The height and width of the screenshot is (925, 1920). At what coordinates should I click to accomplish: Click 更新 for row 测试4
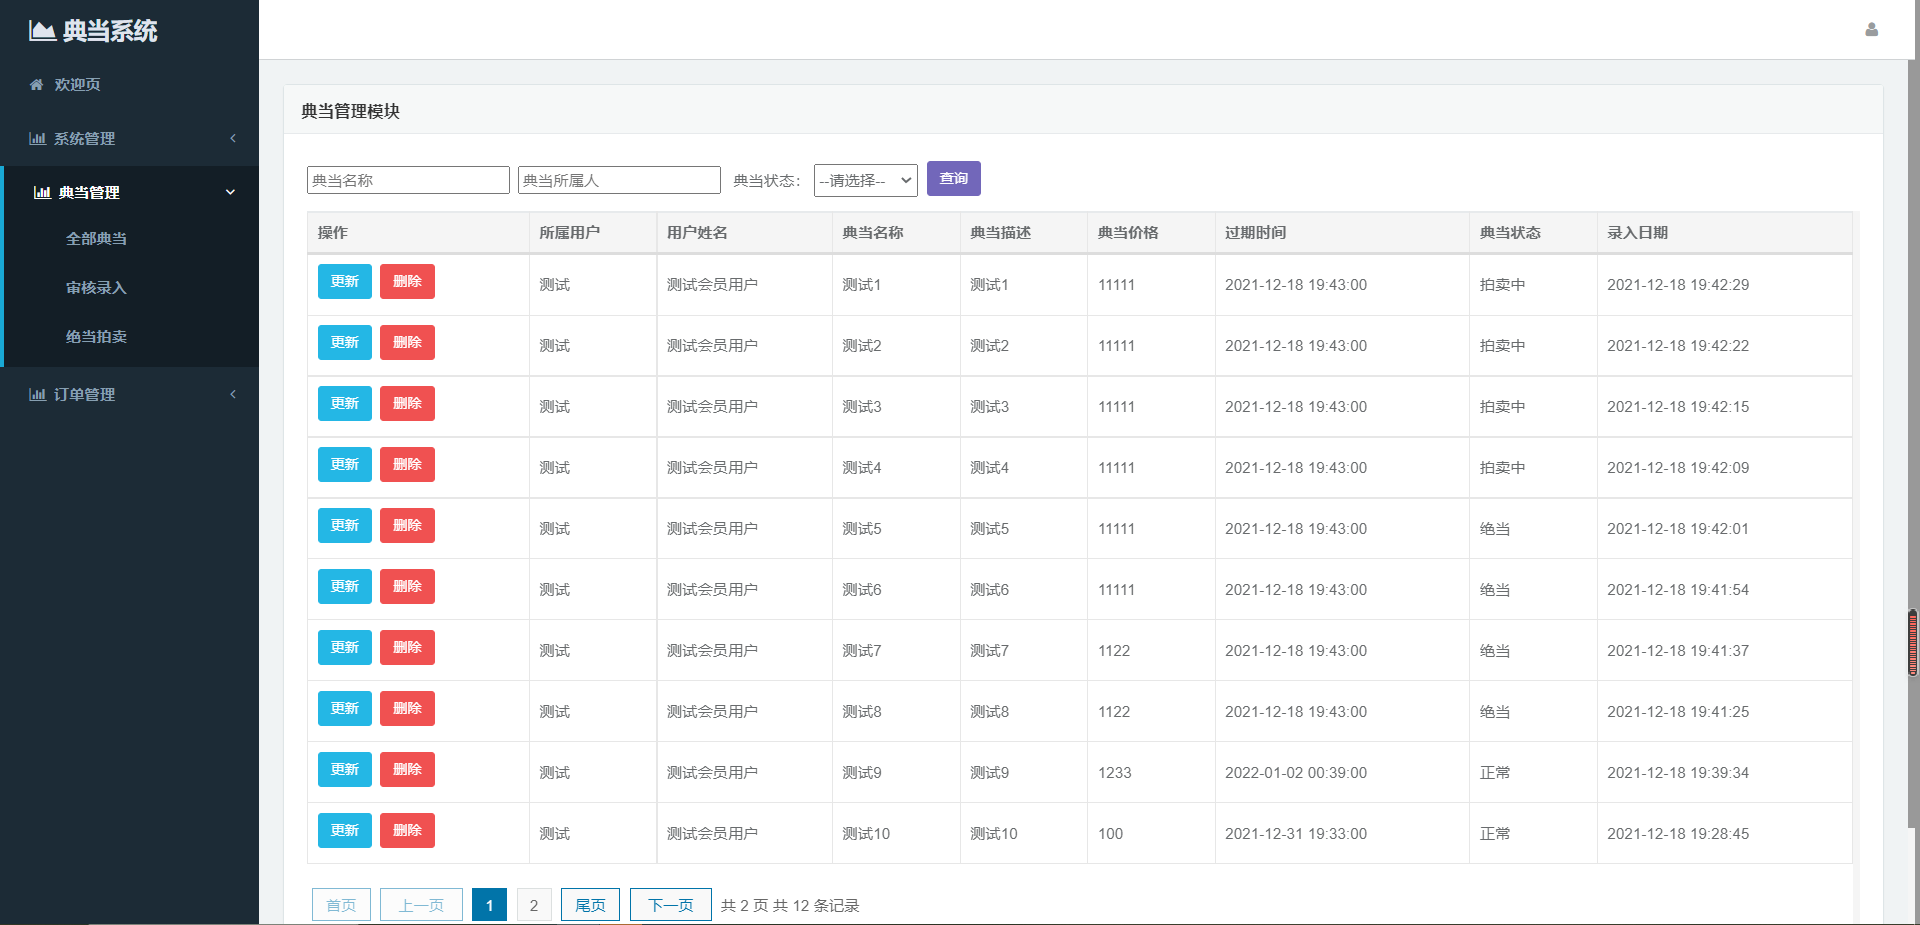coord(345,465)
